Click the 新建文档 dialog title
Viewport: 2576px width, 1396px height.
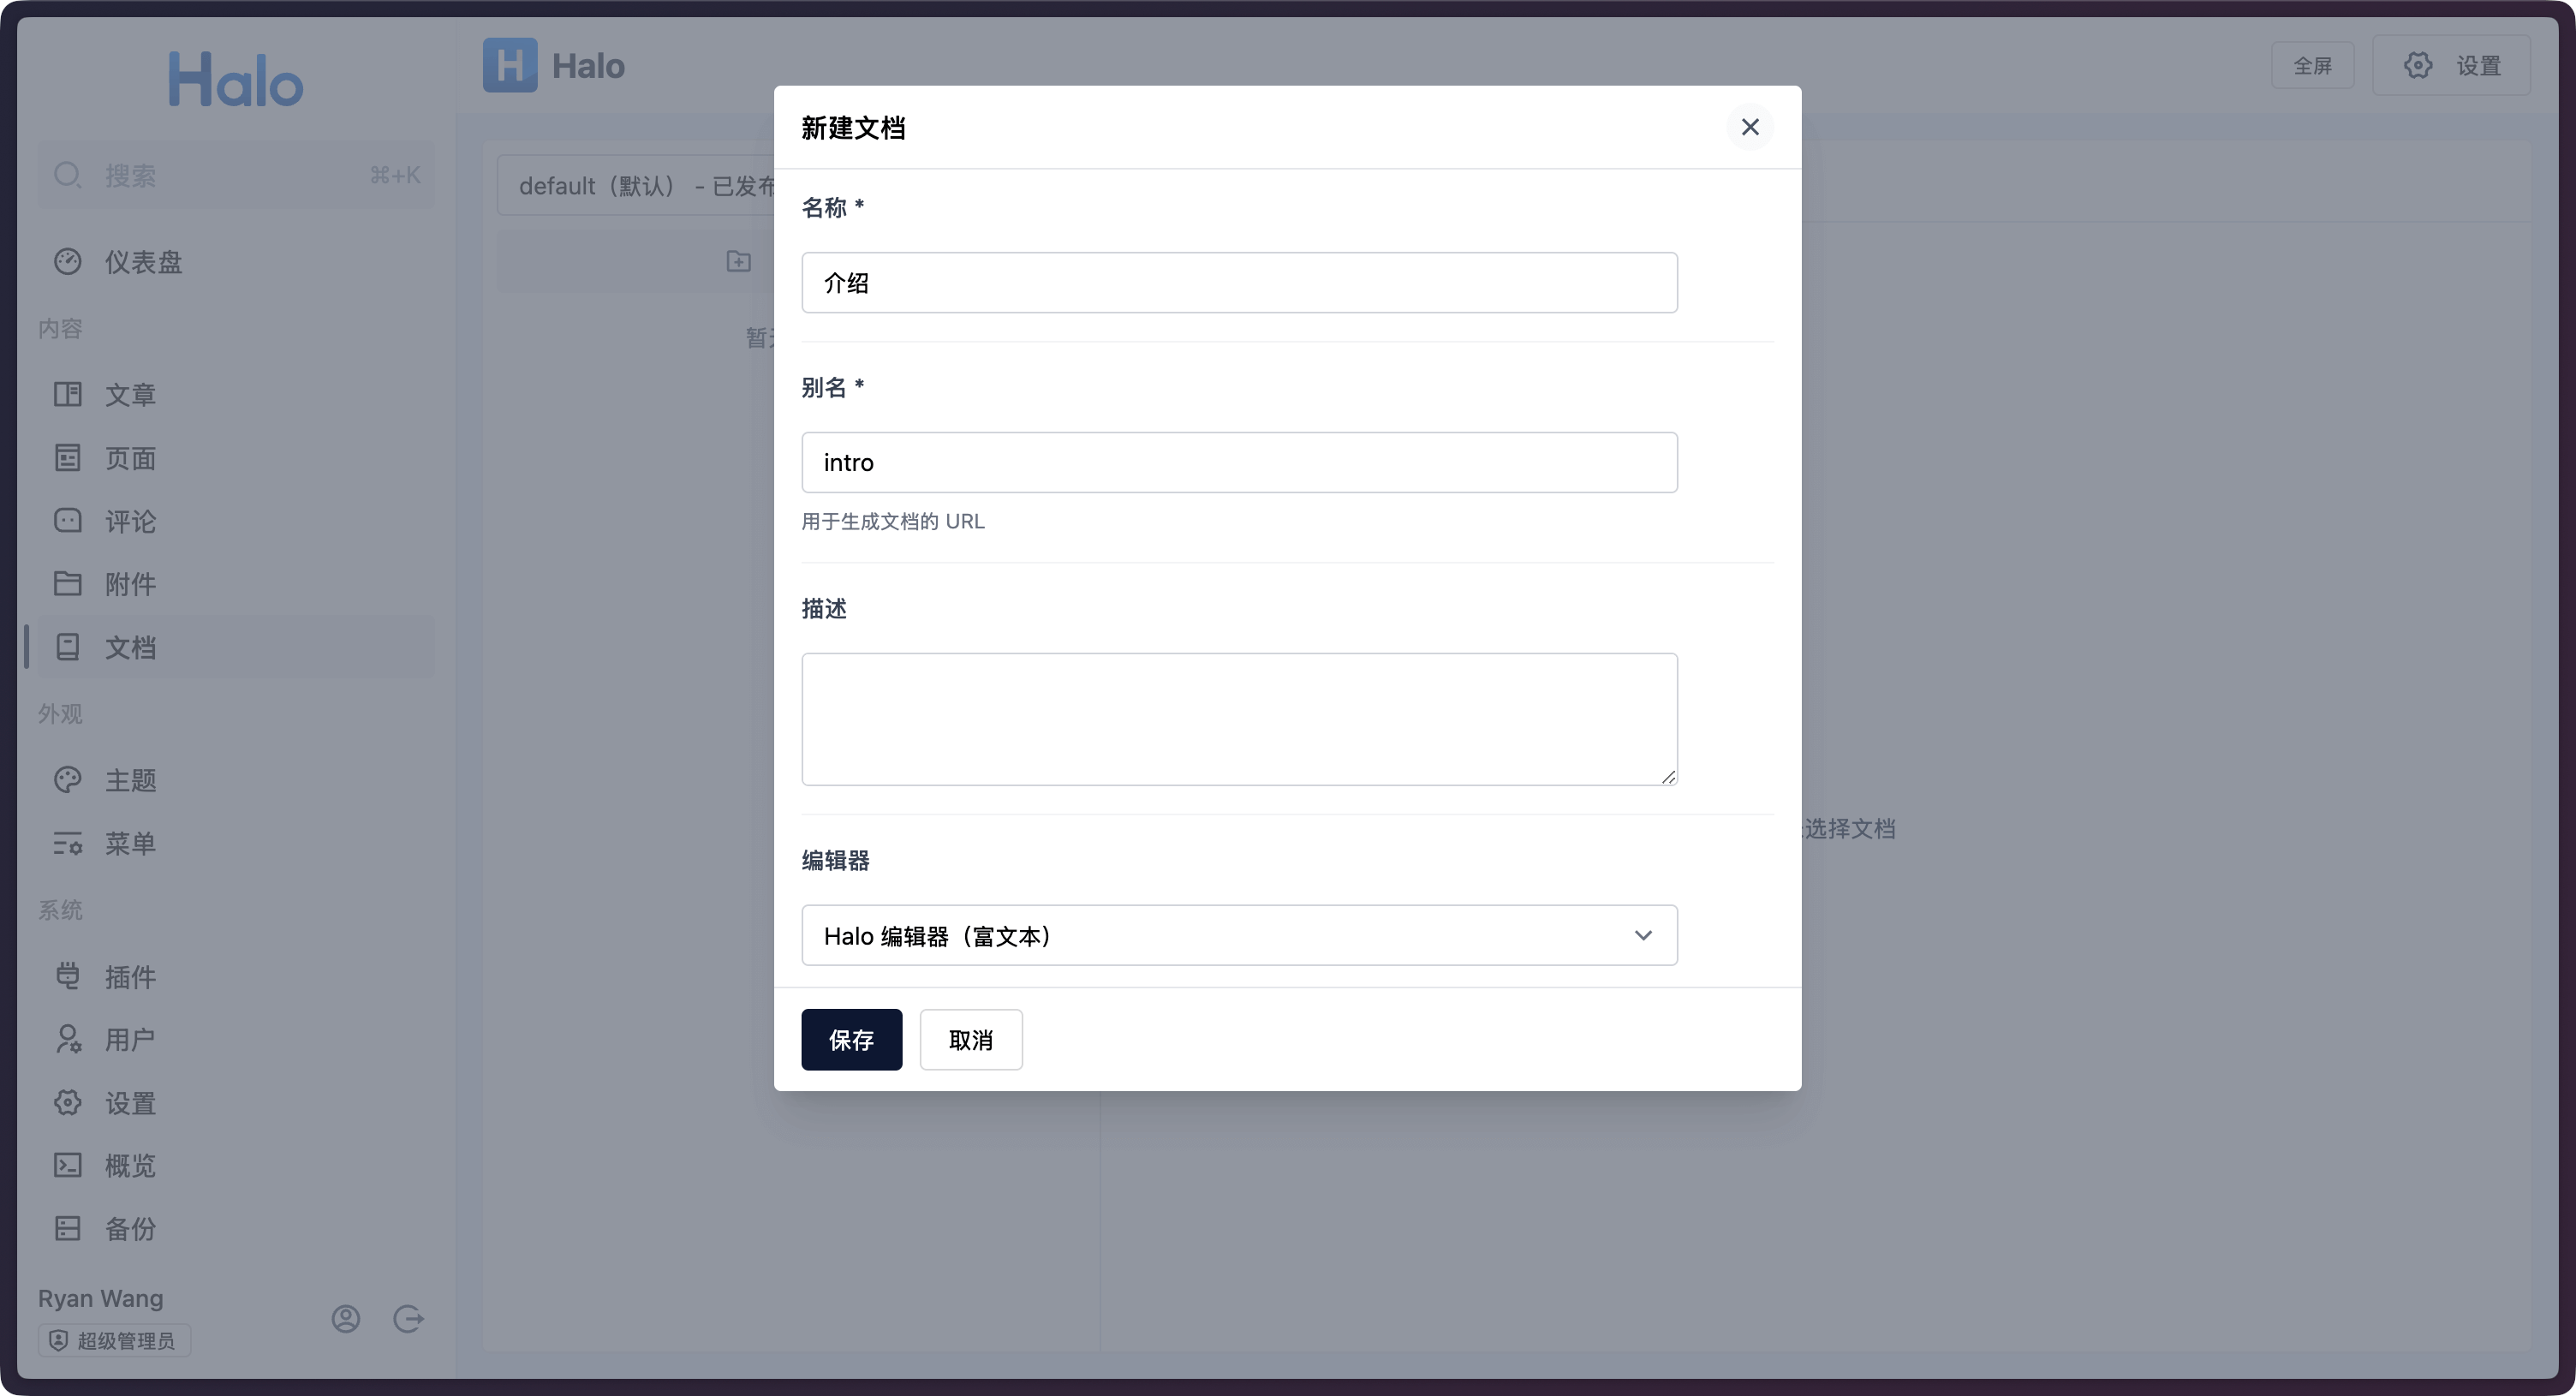(853, 128)
